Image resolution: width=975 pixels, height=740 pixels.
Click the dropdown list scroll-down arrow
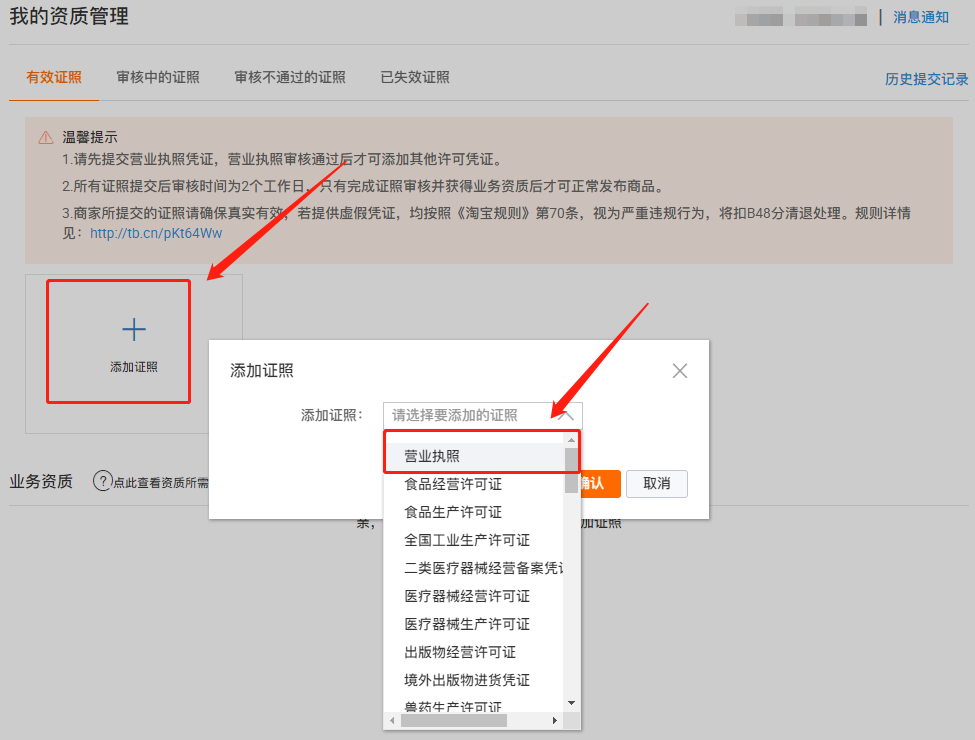[572, 704]
